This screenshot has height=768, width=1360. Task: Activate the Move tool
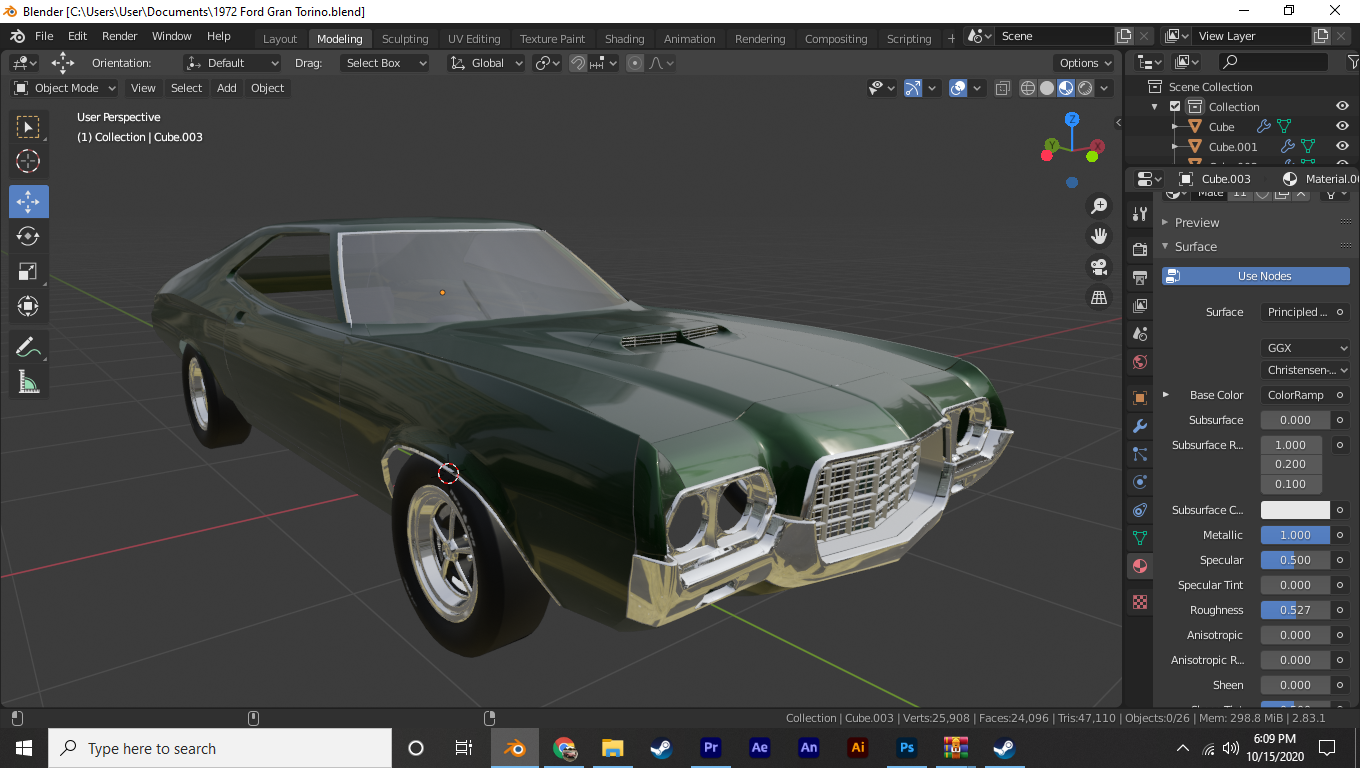[29, 201]
